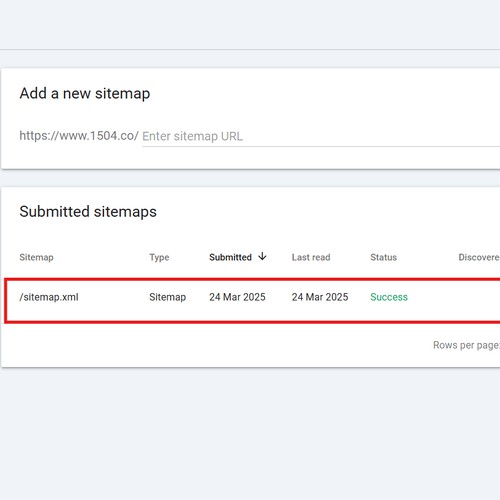Click the underline beneath the sitemap URL field
500x500 pixels.
coord(321,146)
